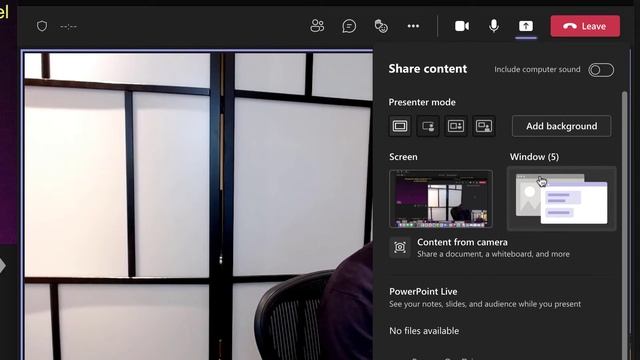
Task: Open the meeting chat icon
Action: pos(349,26)
